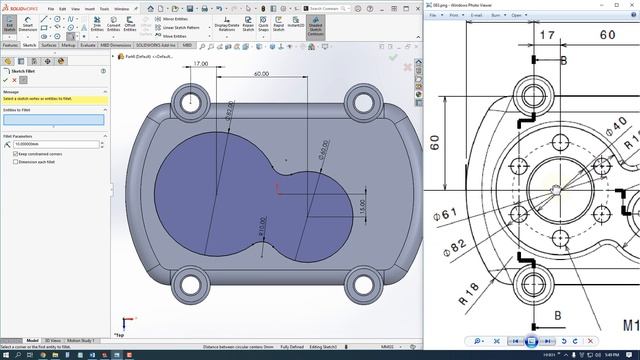Select the Sketch Text tool
This screenshot has width=640, height=360.
[x=84, y=28]
